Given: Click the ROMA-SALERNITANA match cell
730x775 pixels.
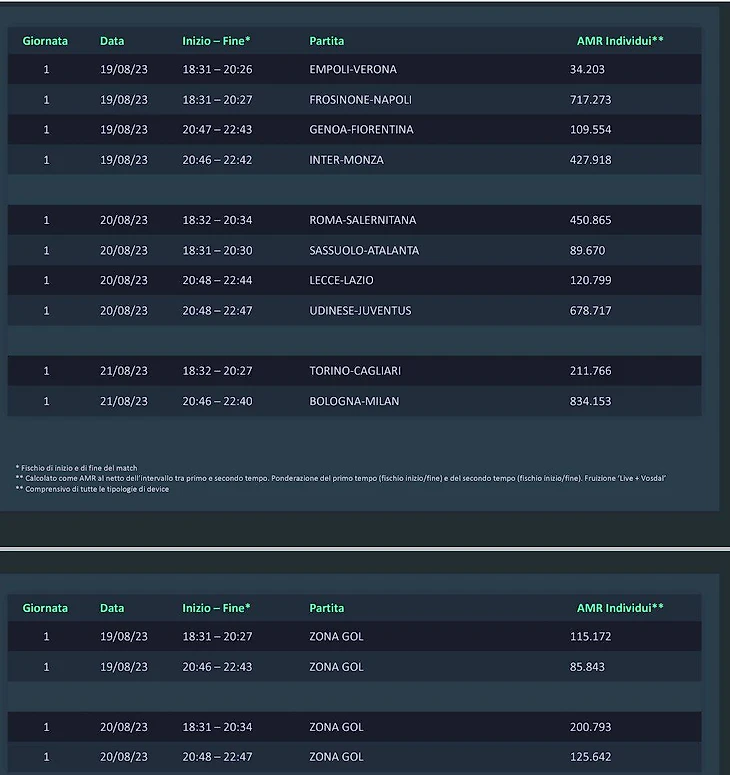Looking at the screenshot, I should pyautogui.click(x=363, y=220).
